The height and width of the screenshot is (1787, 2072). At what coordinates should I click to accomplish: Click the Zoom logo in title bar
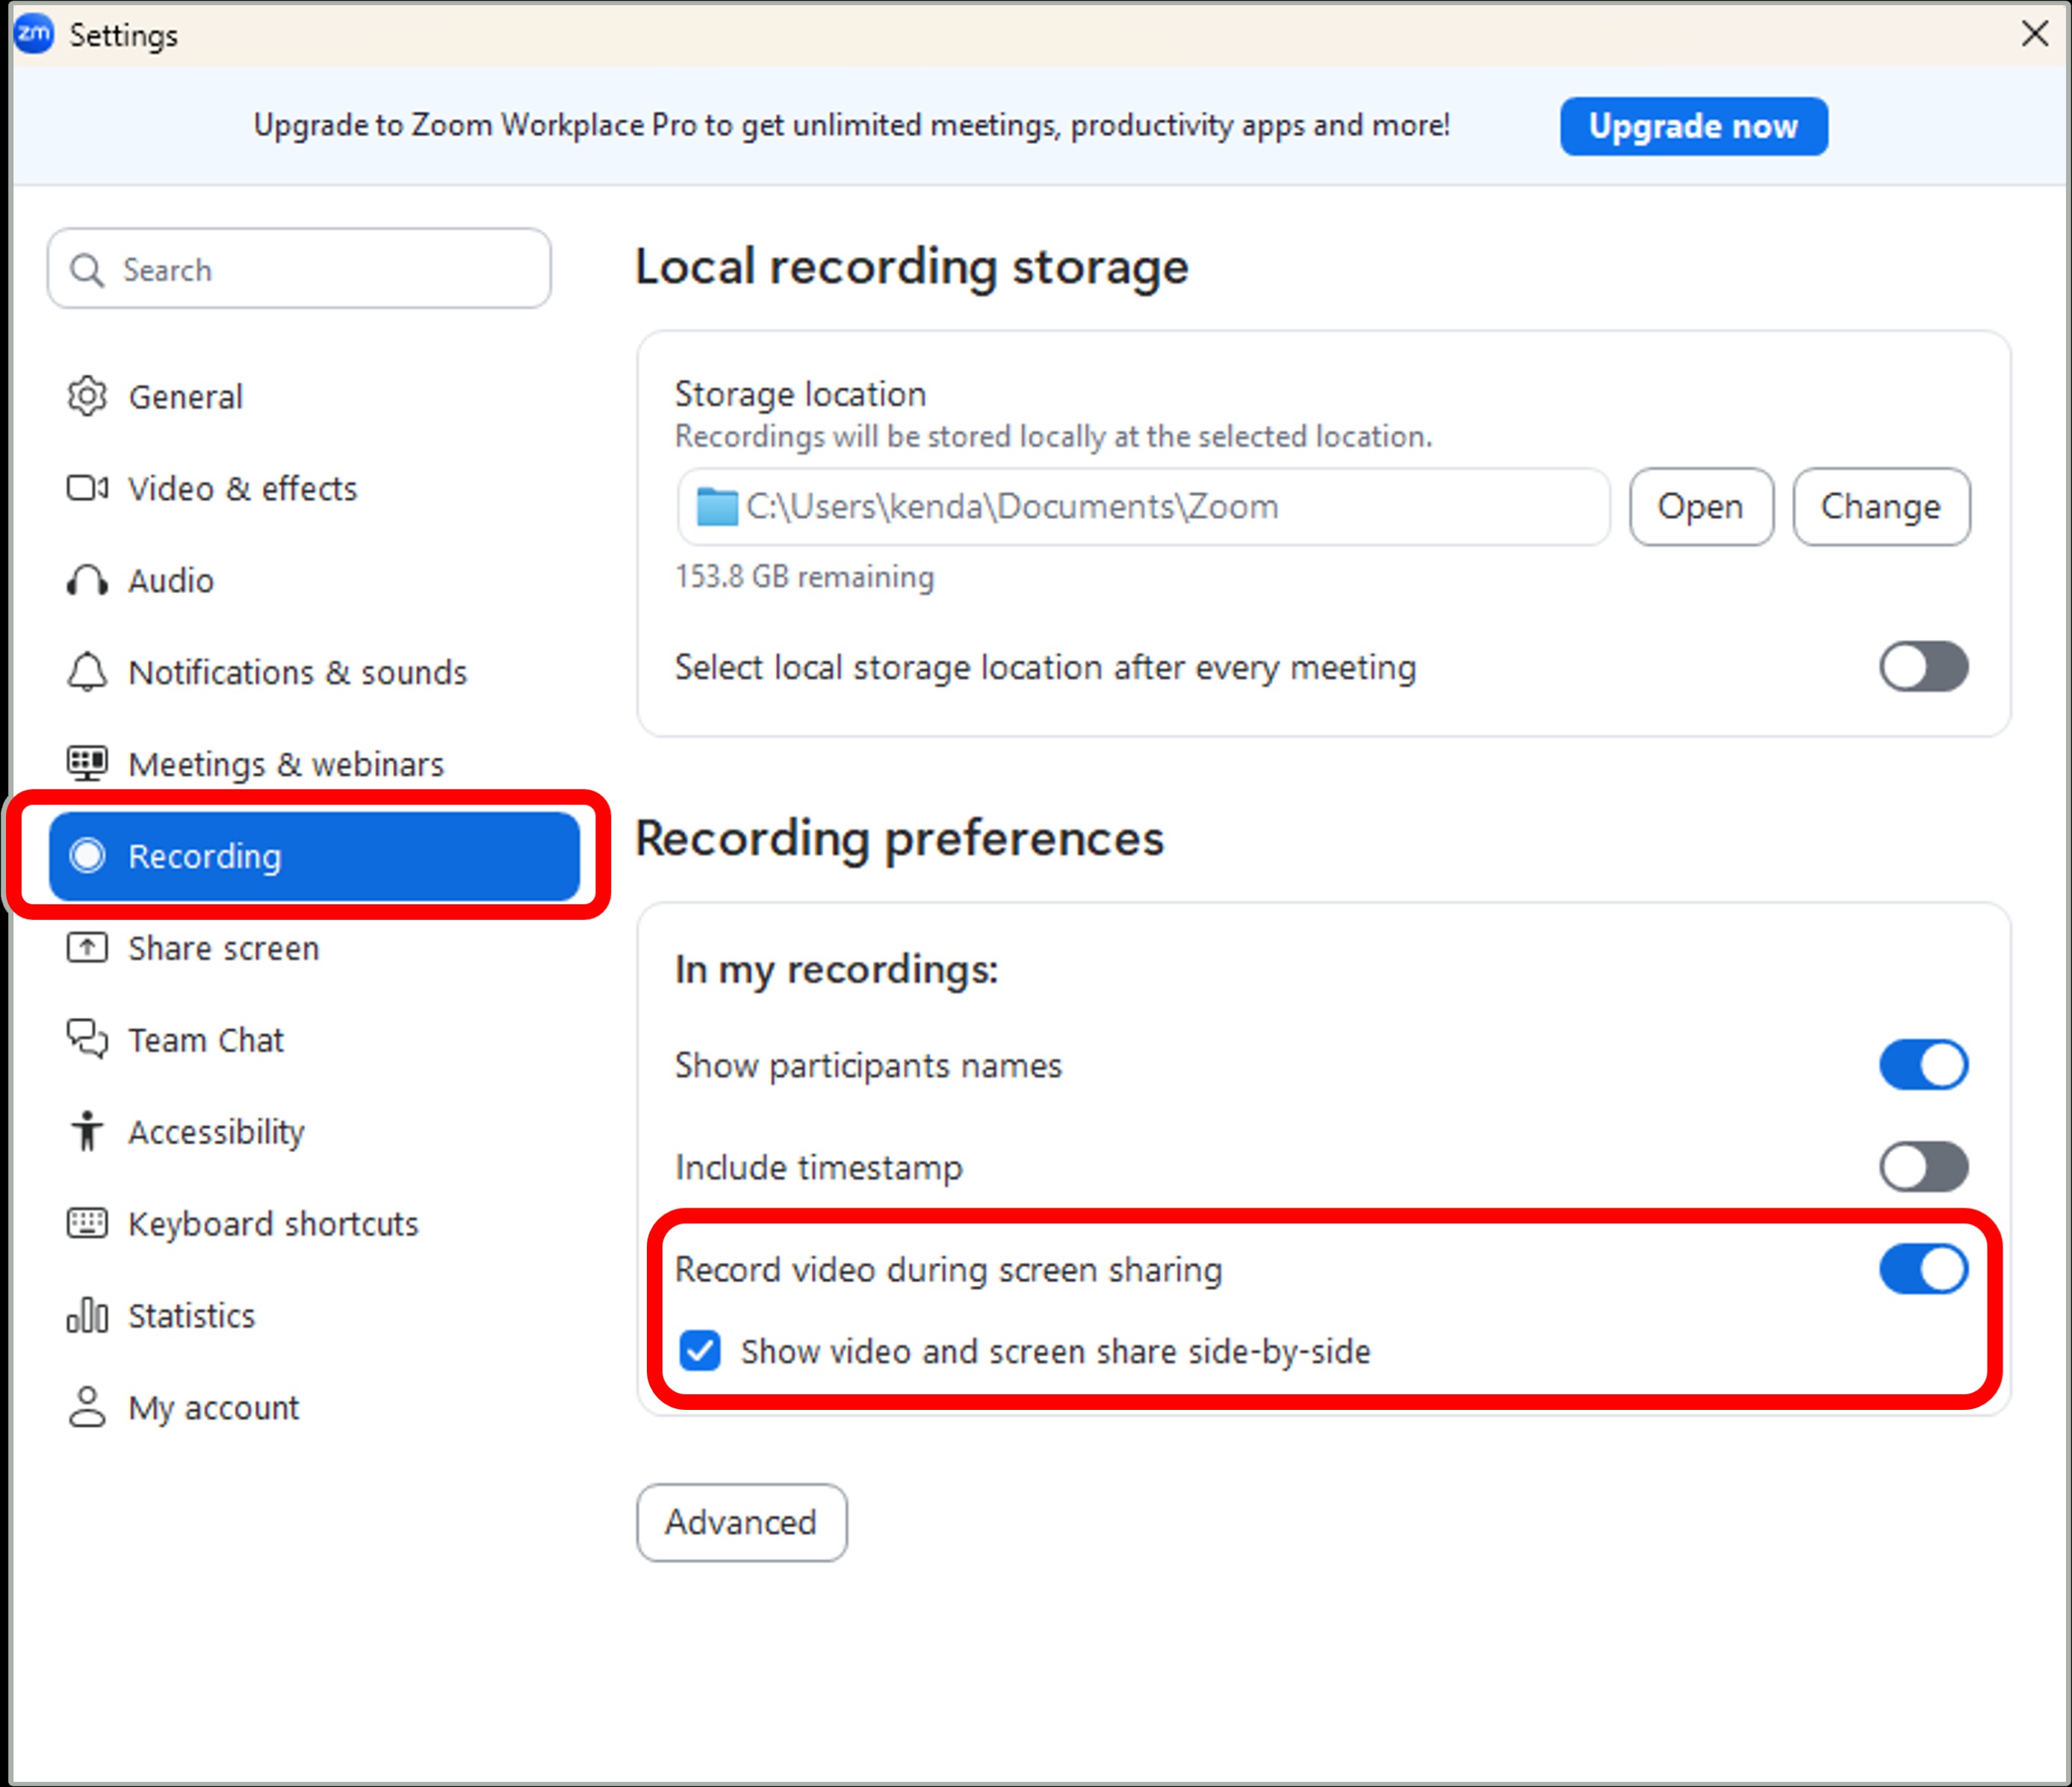[34, 34]
